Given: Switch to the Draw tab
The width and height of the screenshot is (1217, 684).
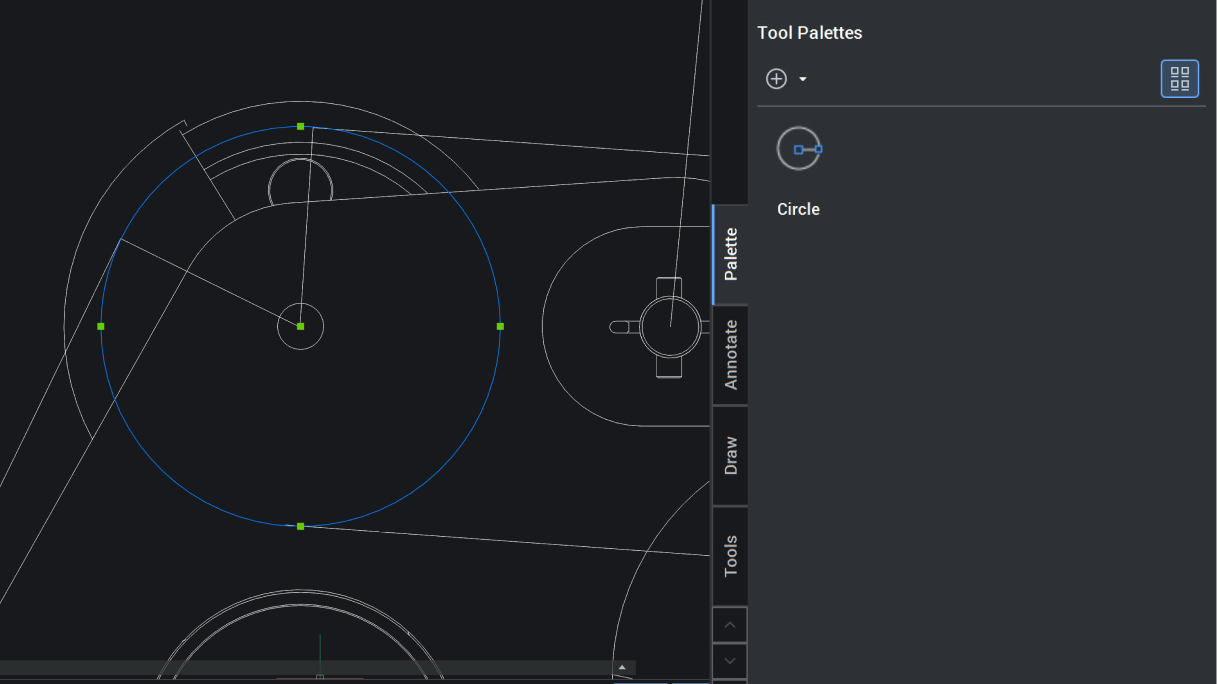Looking at the screenshot, I should 730,456.
